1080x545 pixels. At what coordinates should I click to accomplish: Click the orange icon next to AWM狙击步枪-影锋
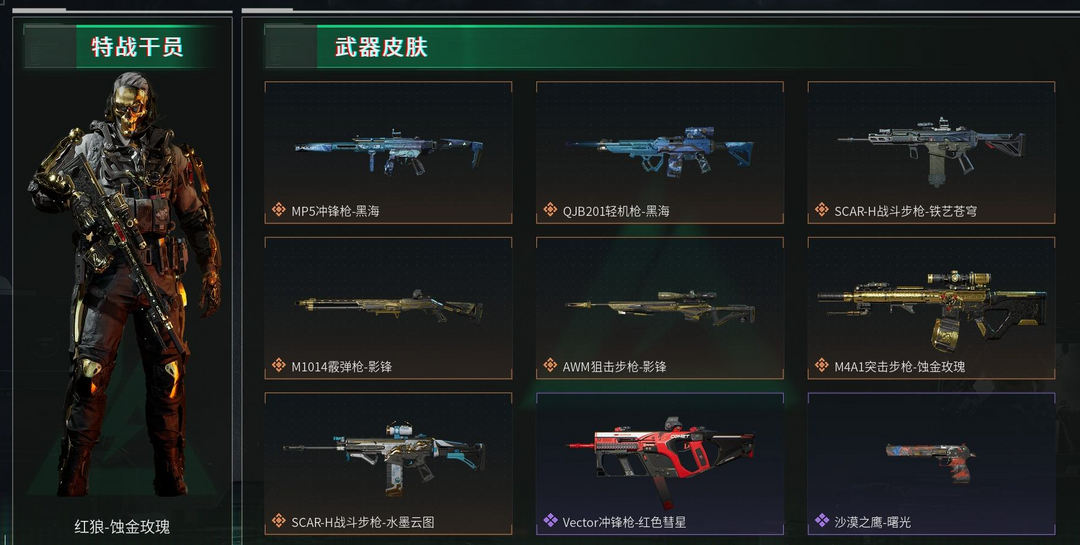click(550, 366)
